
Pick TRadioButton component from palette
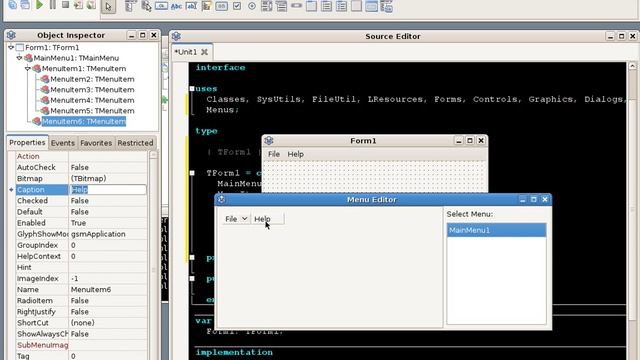(252, 6)
